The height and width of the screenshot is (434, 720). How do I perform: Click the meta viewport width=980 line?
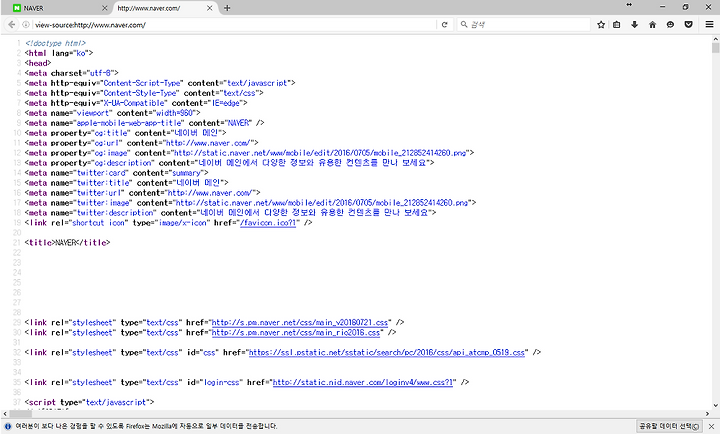point(112,113)
